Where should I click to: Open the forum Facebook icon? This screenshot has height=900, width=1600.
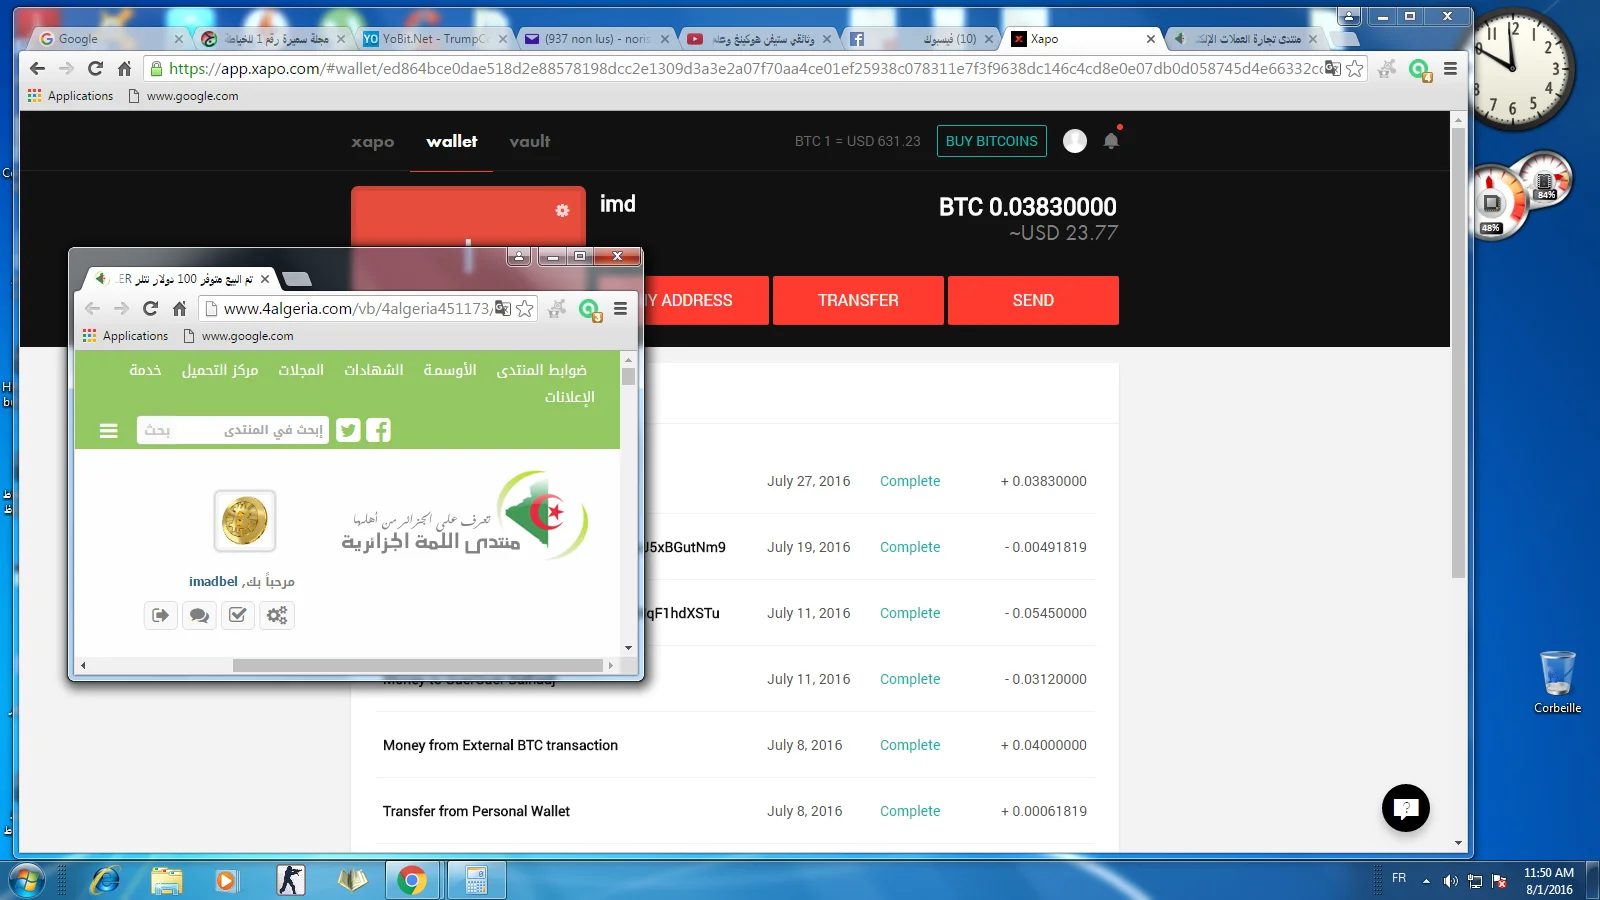point(379,430)
